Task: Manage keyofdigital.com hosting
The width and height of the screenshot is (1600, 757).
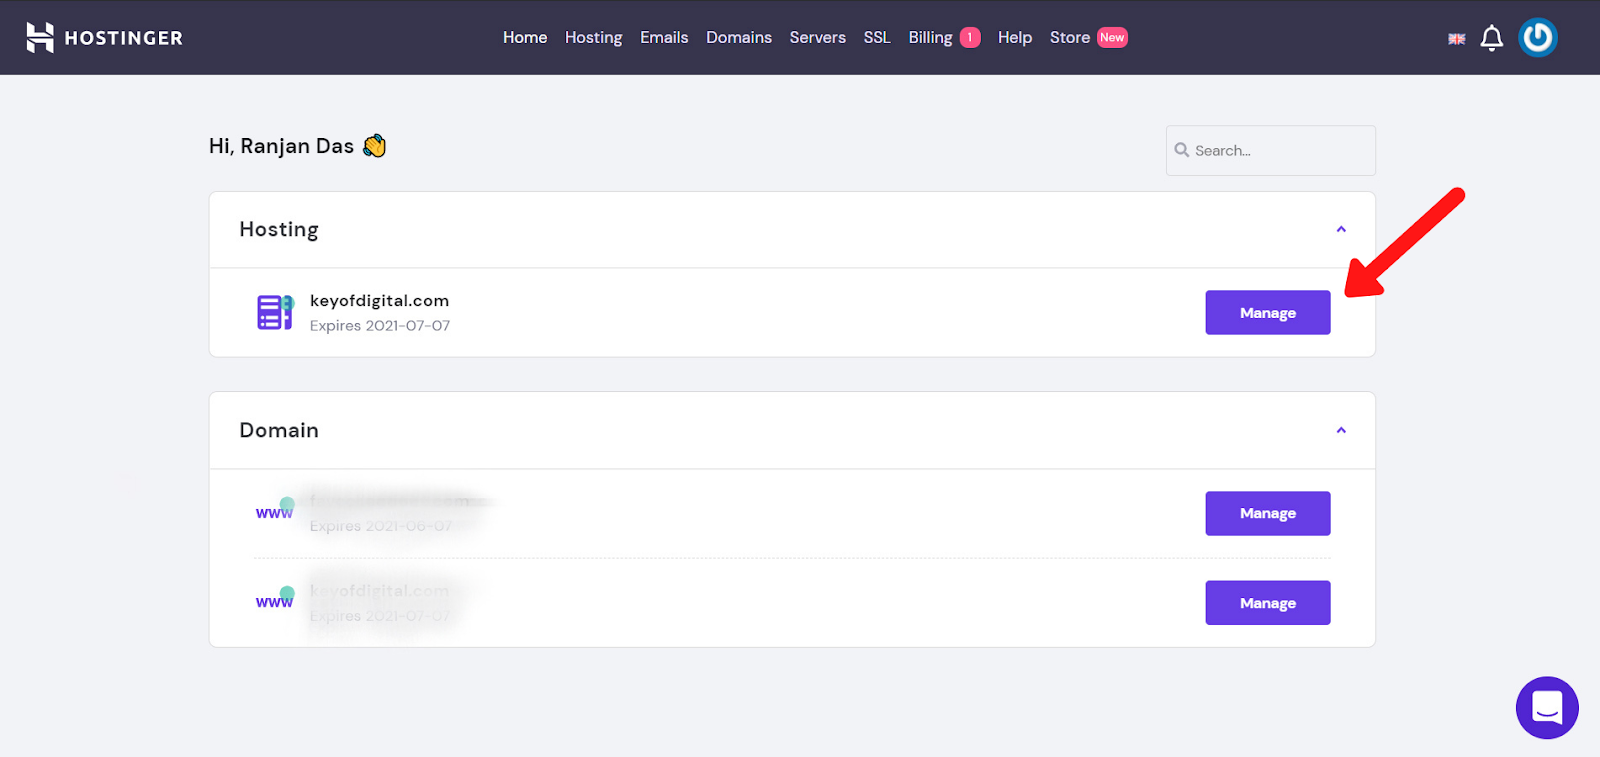Action: click(1268, 312)
